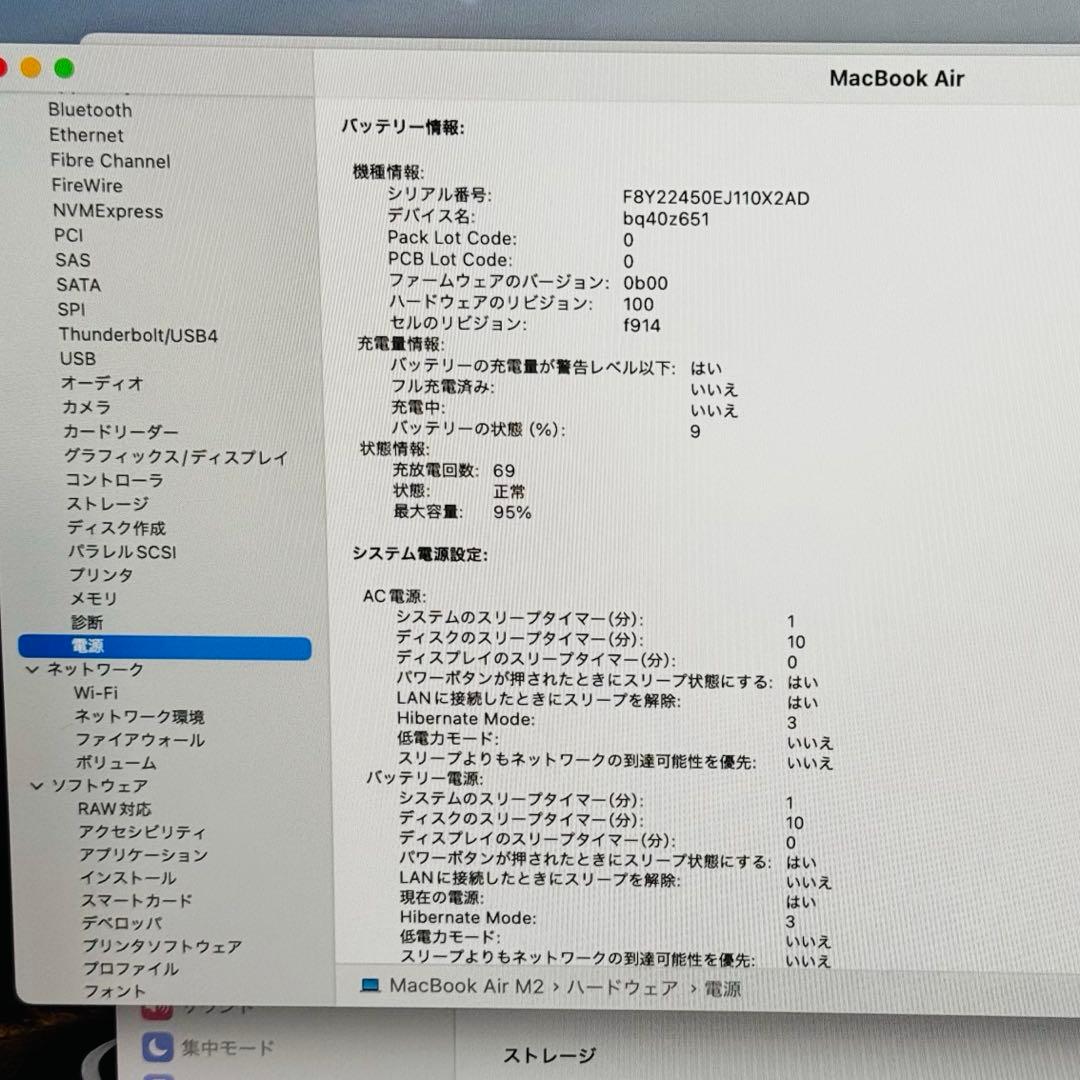
Task: Click the 状態 value 正常
Action: tap(509, 492)
